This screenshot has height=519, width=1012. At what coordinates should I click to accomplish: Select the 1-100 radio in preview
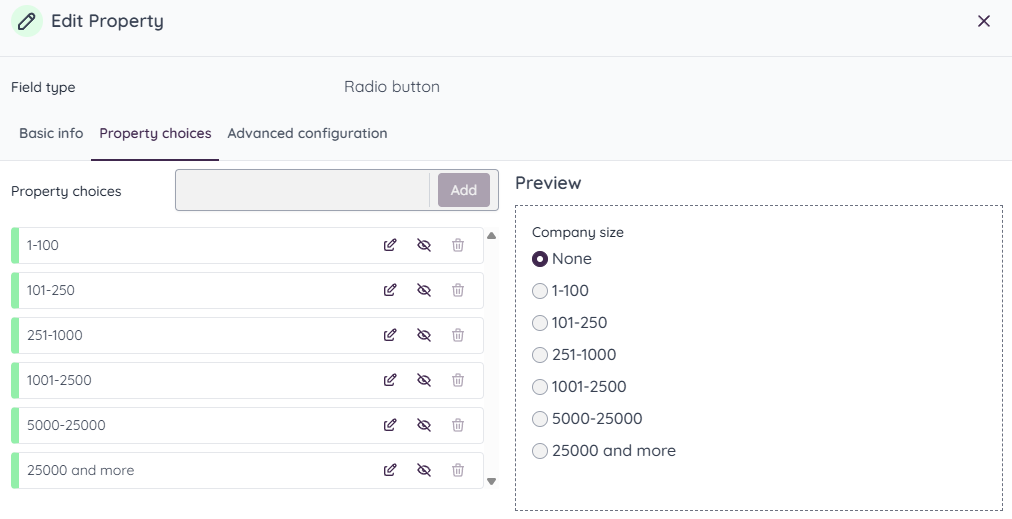(540, 291)
